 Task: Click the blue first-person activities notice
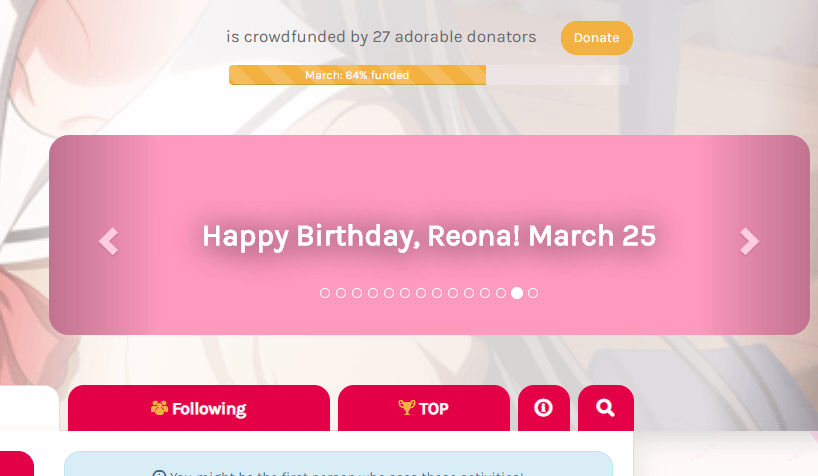tap(338, 465)
